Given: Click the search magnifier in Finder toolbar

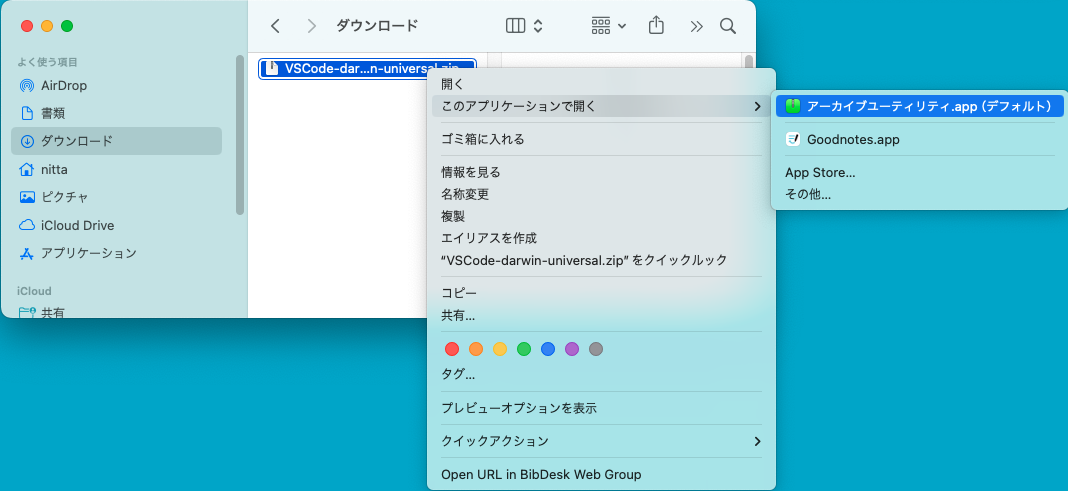Looking at the screenshot, I should (x=728, y=26).
